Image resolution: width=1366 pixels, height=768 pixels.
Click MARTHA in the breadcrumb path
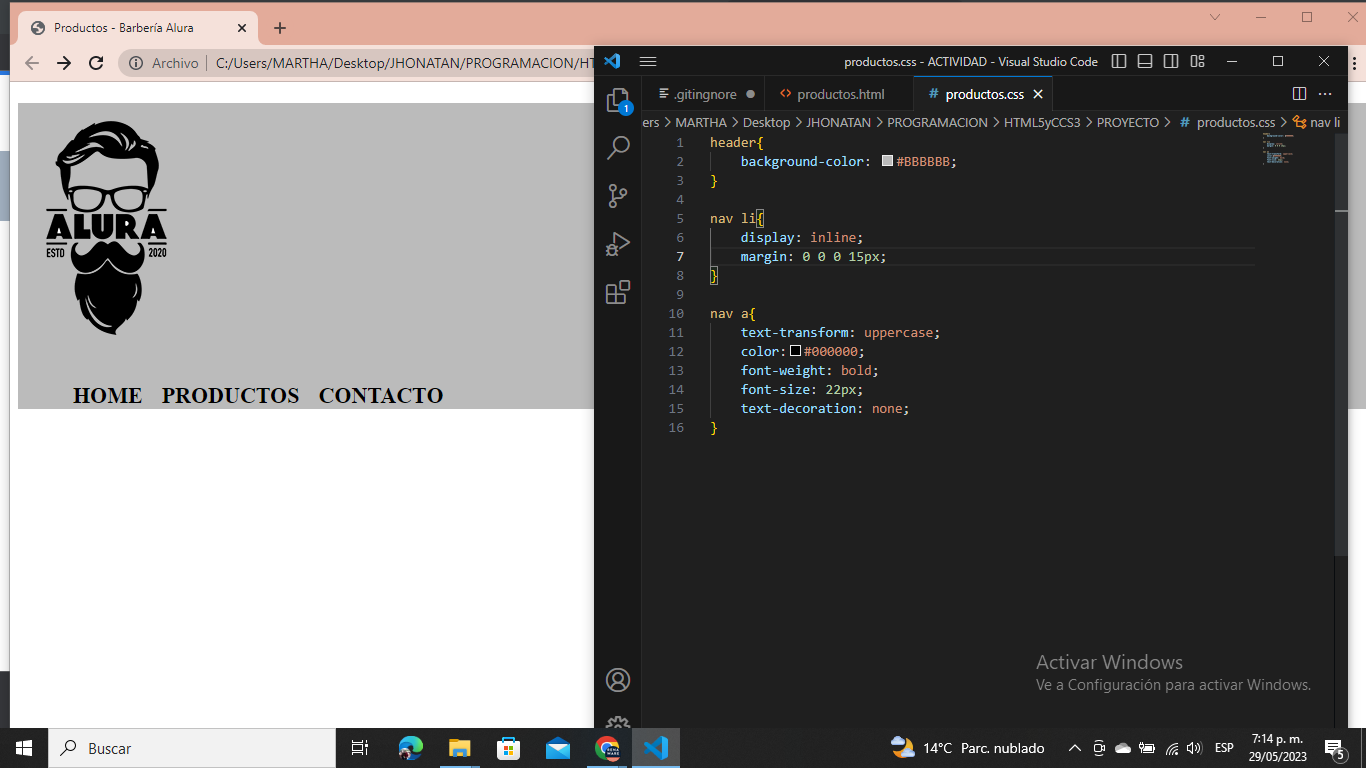click(701, 122)
